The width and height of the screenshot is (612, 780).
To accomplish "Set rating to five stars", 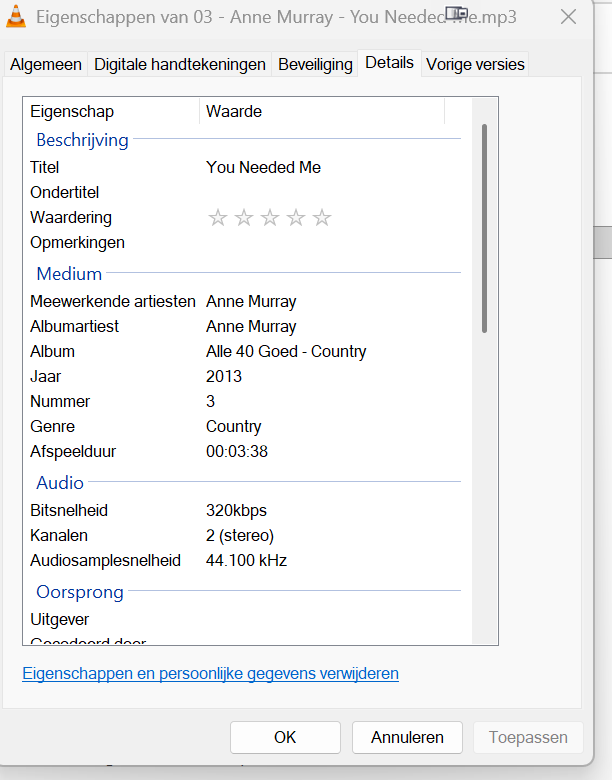I will [322, 218].
